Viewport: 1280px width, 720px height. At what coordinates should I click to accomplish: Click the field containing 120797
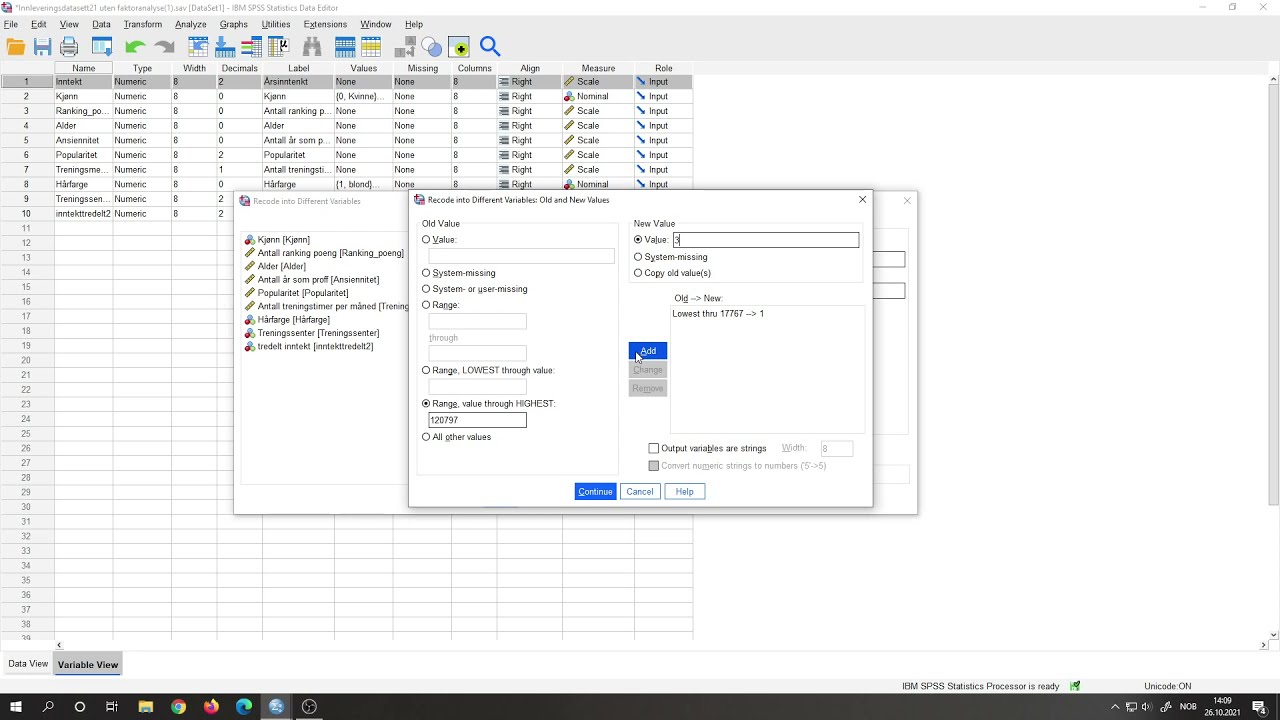(477, 420)
